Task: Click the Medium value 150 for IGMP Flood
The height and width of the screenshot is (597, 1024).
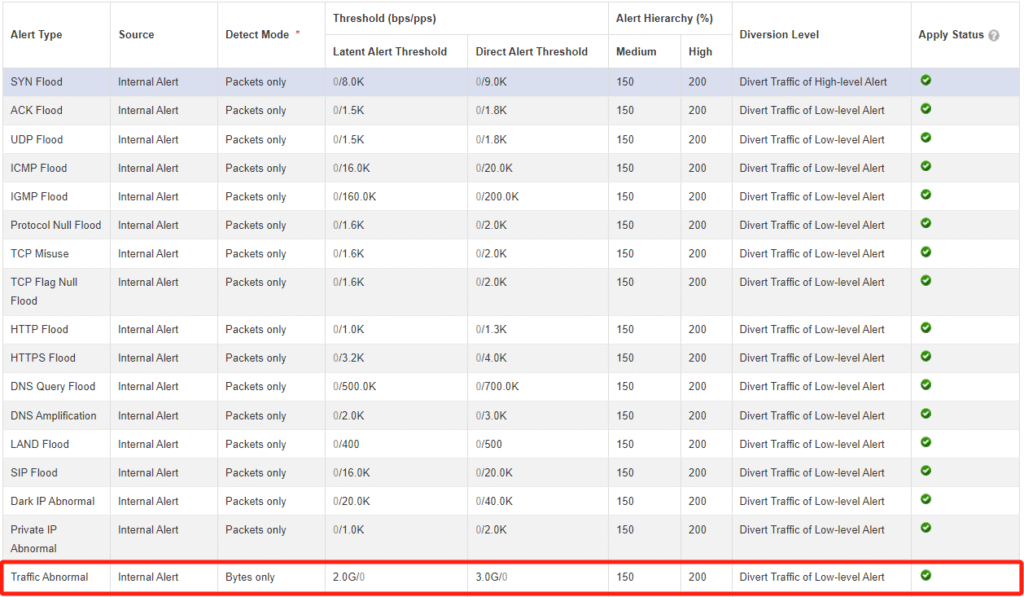Action: [x=625, y=196]
